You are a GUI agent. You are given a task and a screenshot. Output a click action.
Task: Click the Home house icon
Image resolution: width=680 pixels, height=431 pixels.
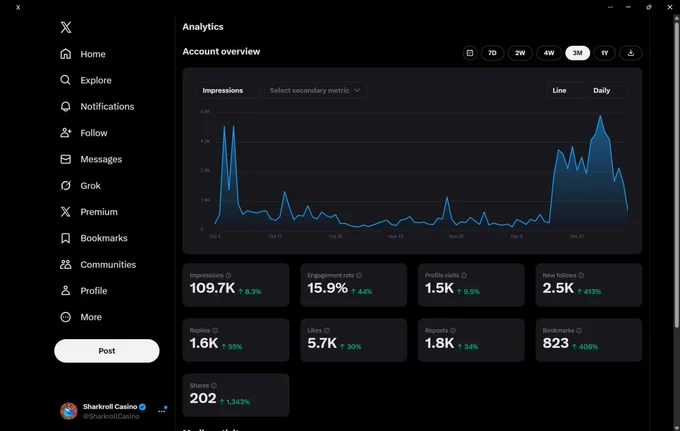(65, 54)
